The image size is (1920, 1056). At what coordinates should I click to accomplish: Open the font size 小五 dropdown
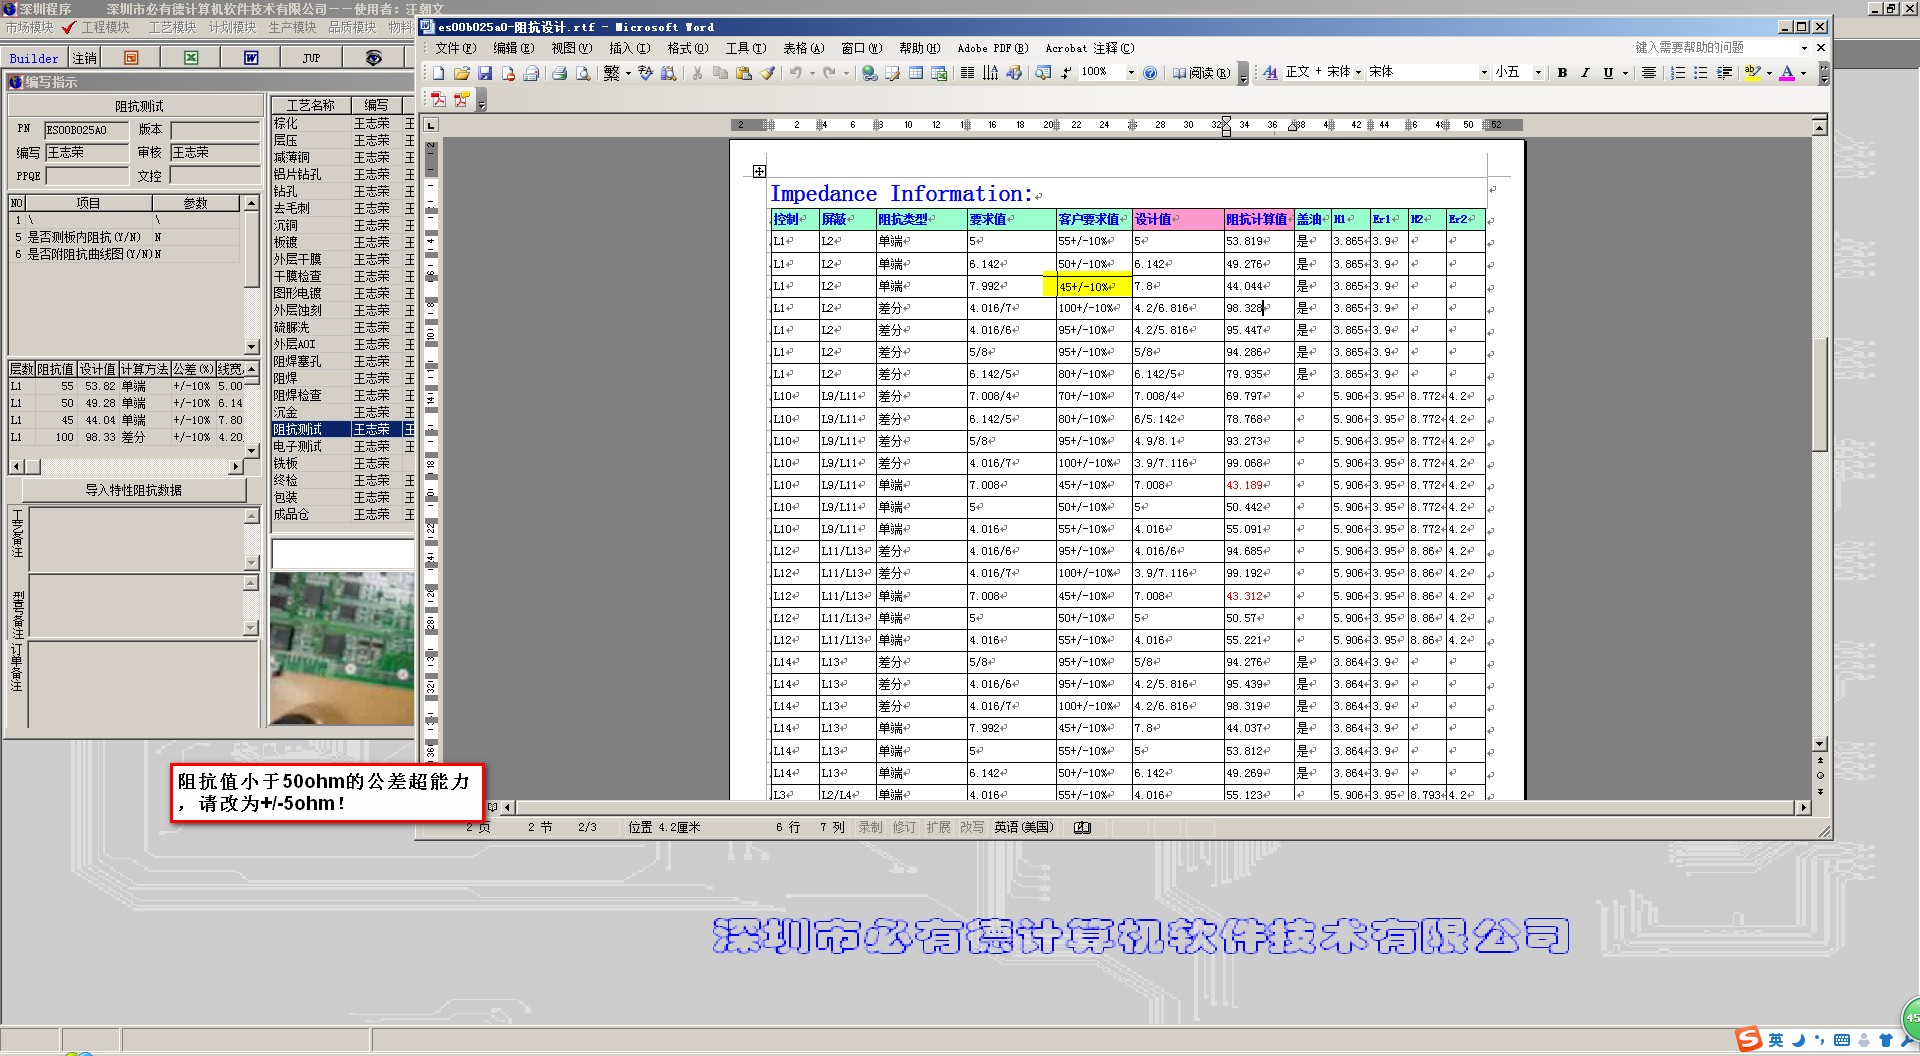pyautogui.click(x=1537, y=73)
